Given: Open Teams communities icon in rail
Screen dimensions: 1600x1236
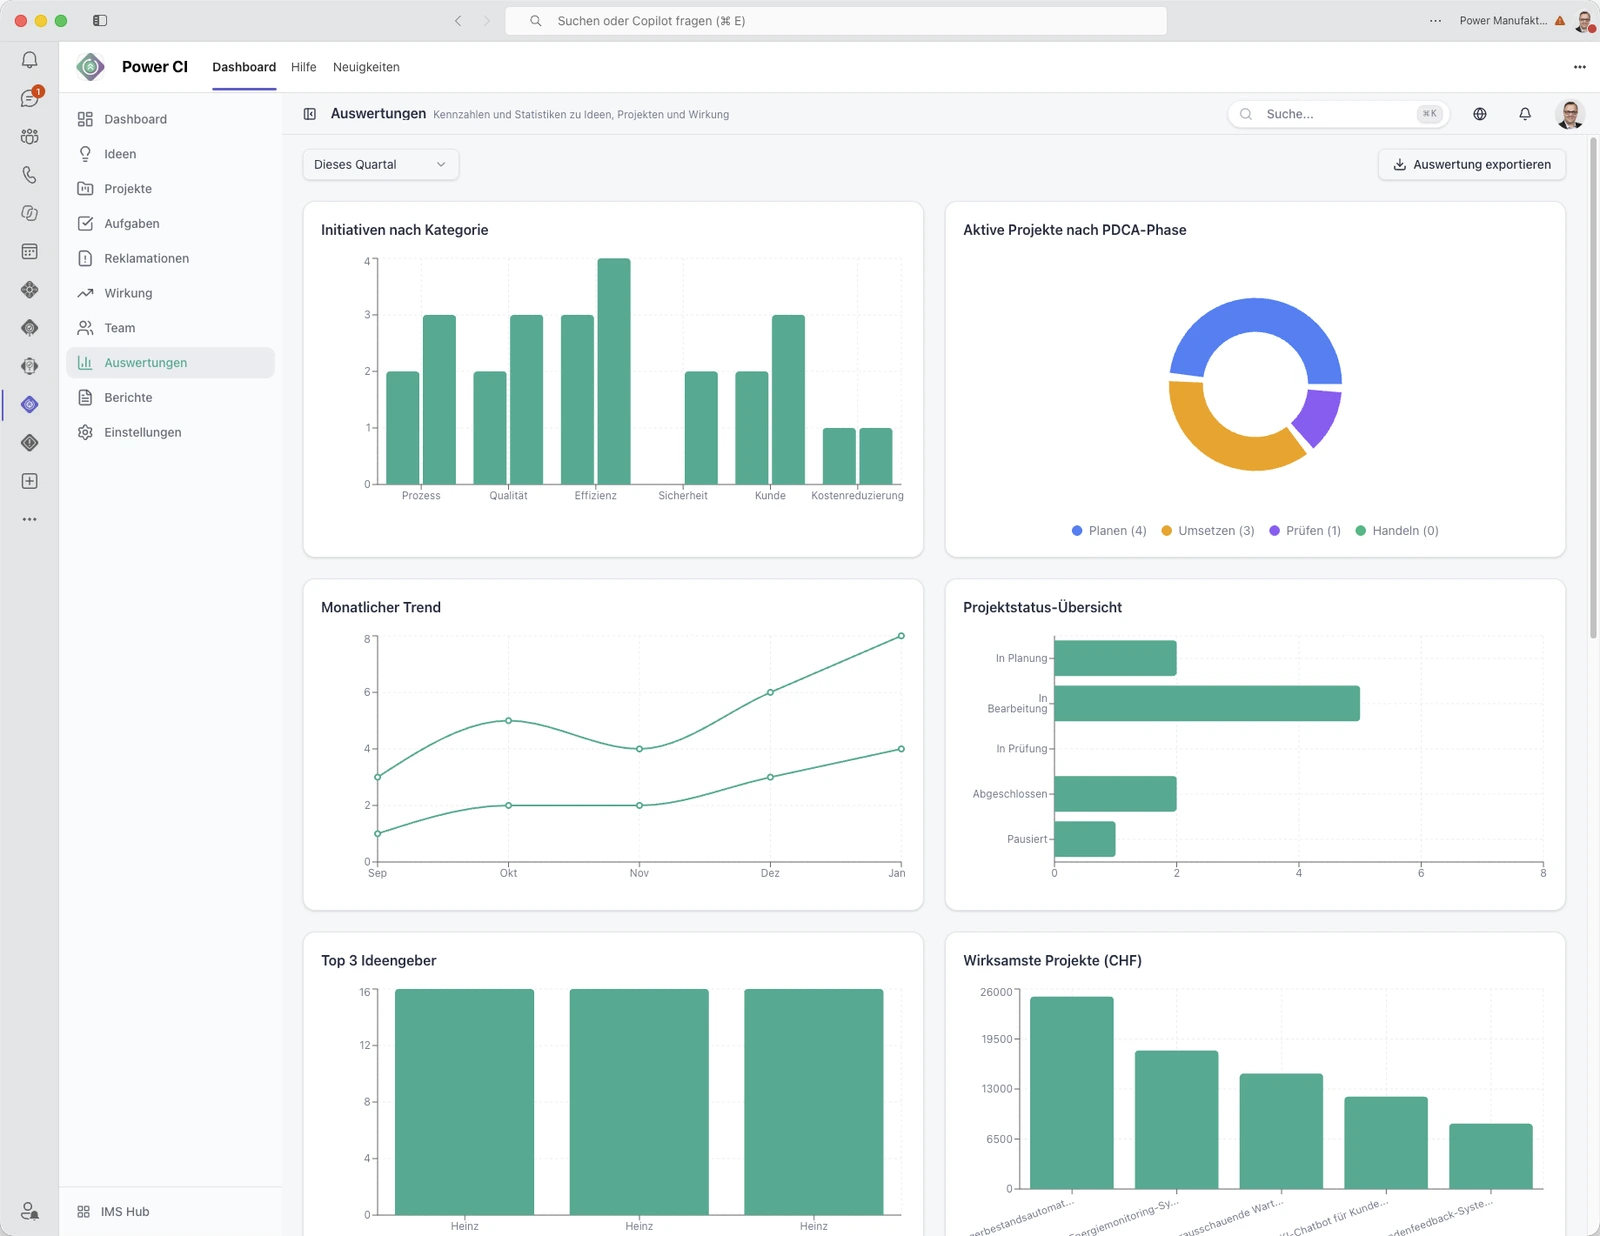Looking at the screenshot, I should [x=29, y=136].
